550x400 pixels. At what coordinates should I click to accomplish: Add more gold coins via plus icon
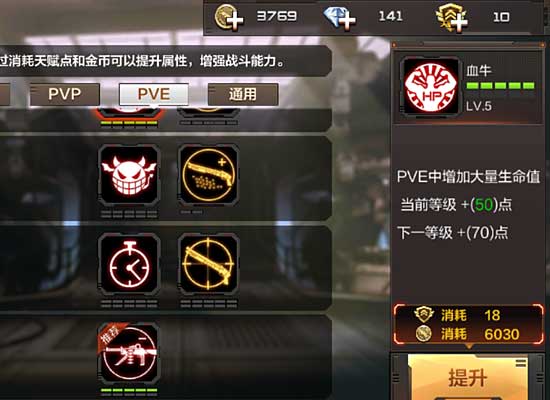(x=229, y=17)
